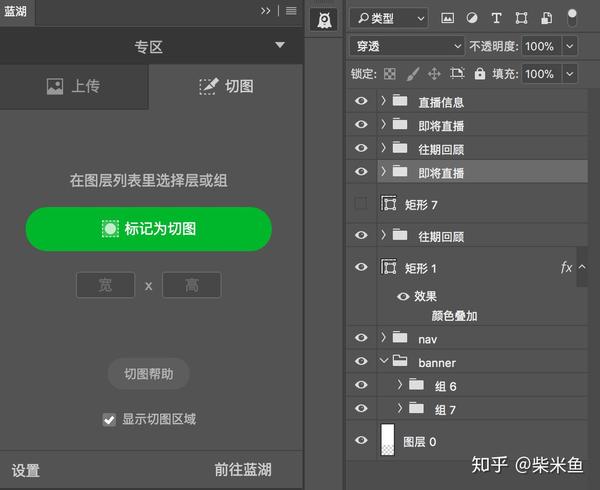Click the fx icon on 矩形 1
The height and width of the screenshot is (490, 600).
pyautogui.click(x=566, y=267)
